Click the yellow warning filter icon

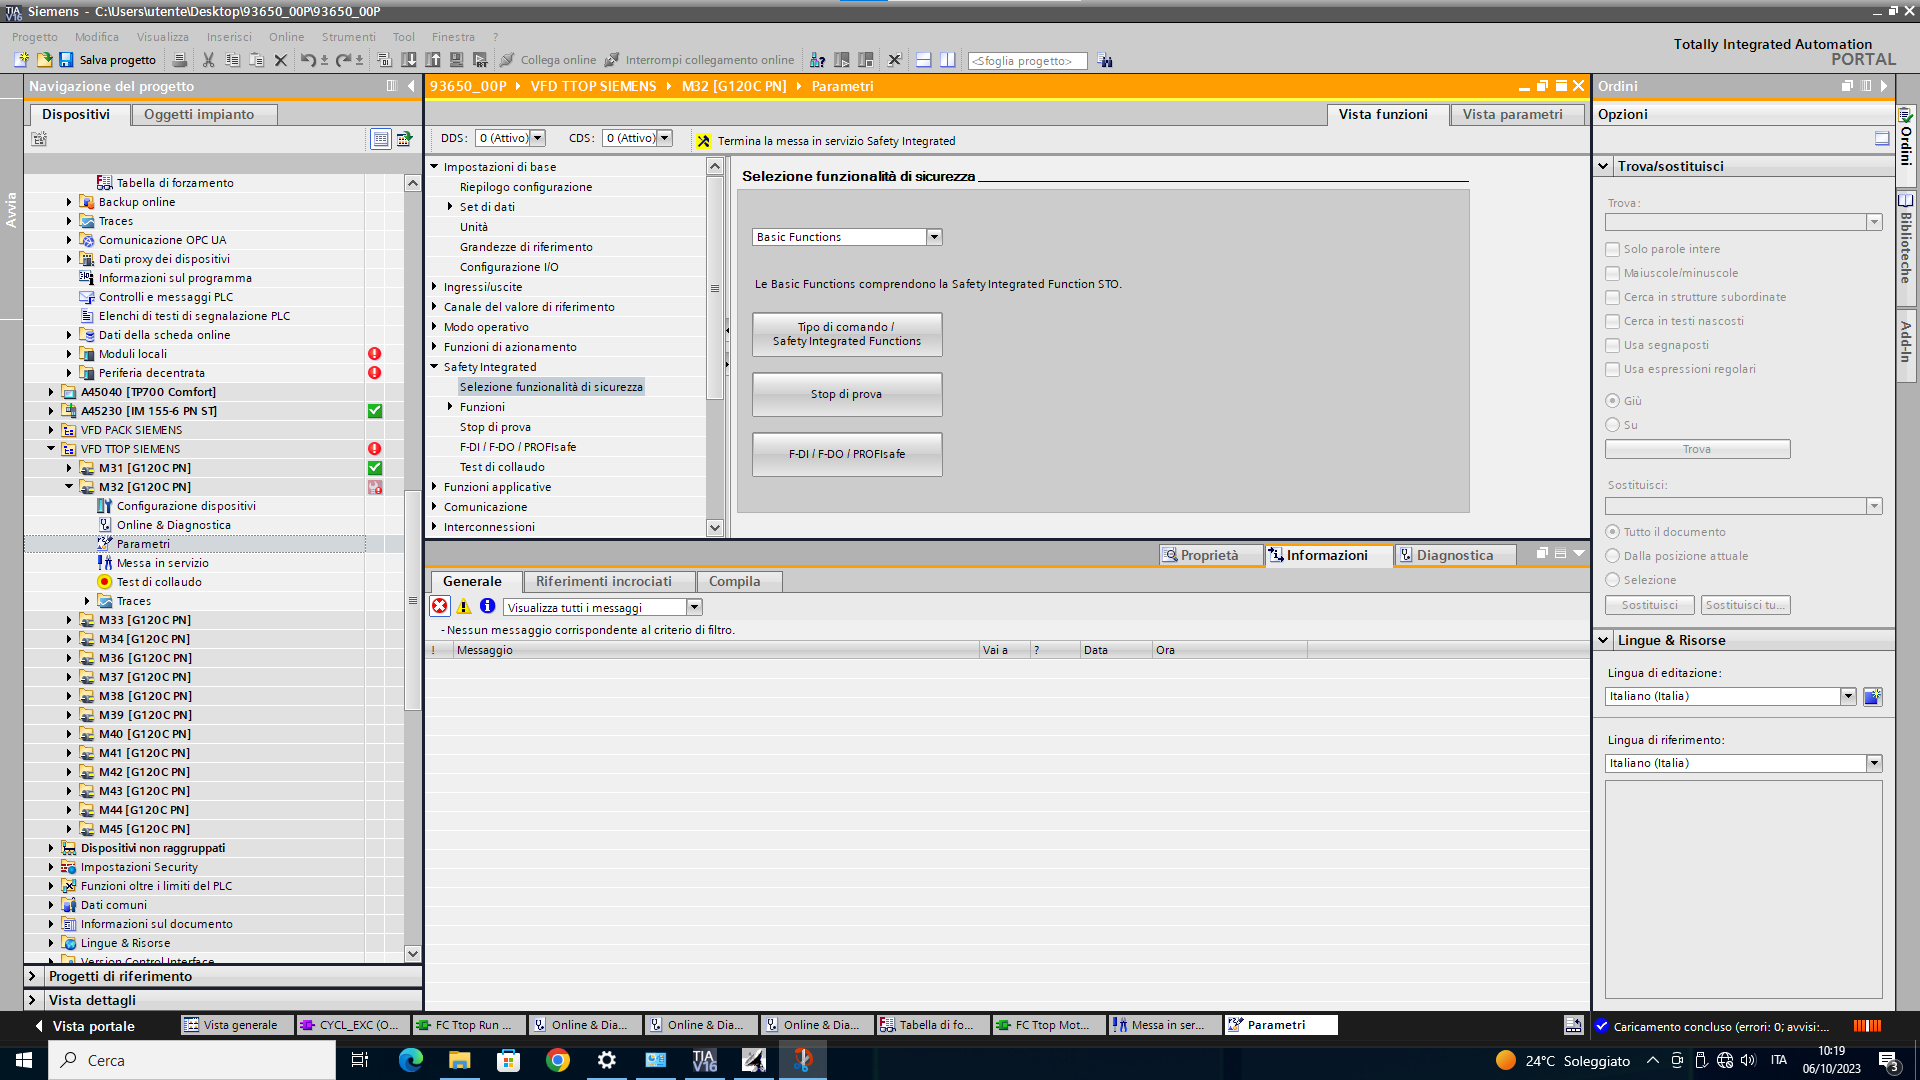(464, 606)
